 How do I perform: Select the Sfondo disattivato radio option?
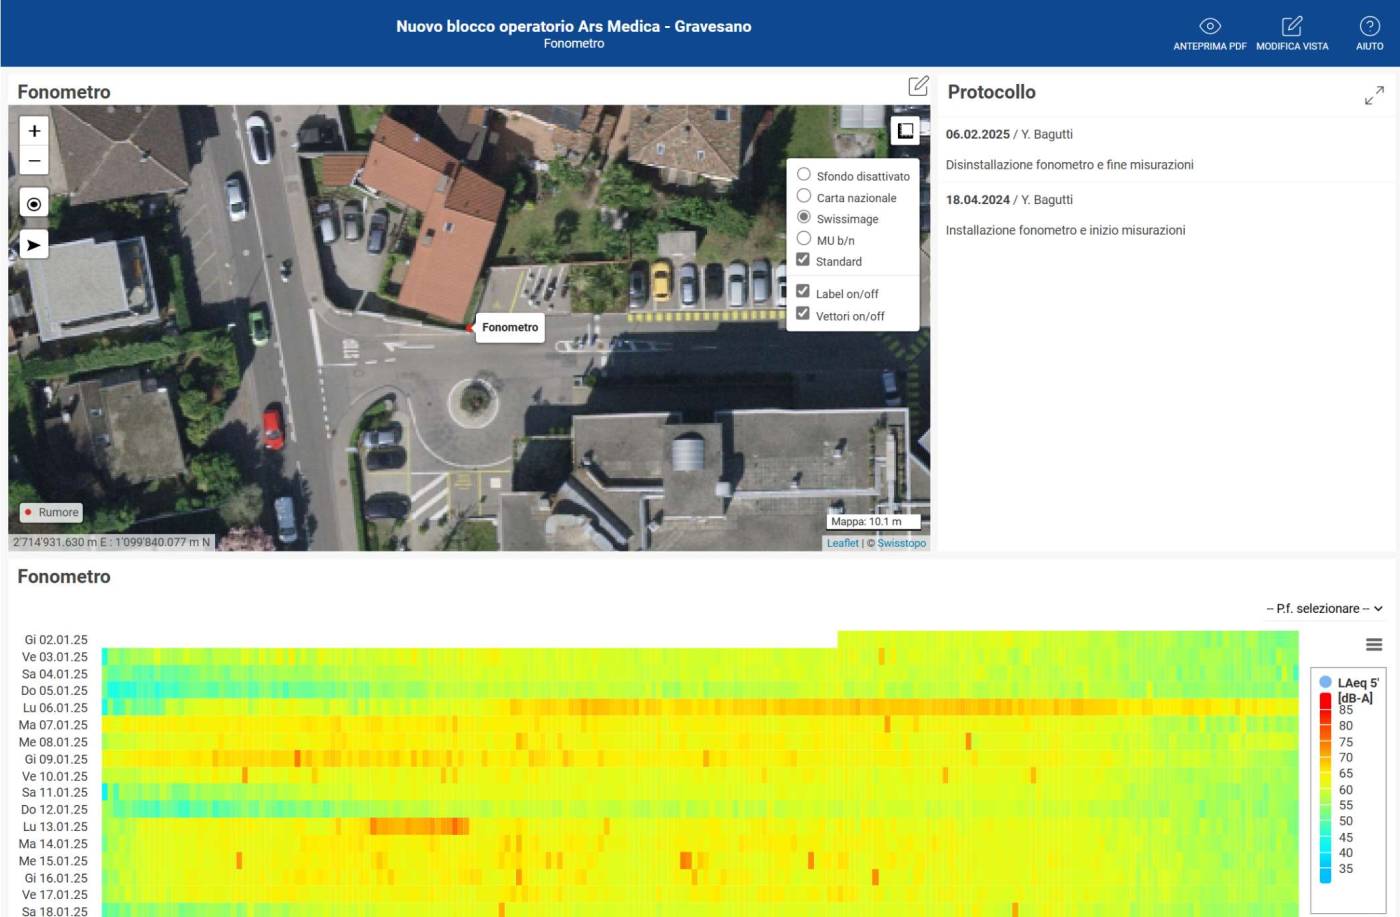(x=804, y=175)
